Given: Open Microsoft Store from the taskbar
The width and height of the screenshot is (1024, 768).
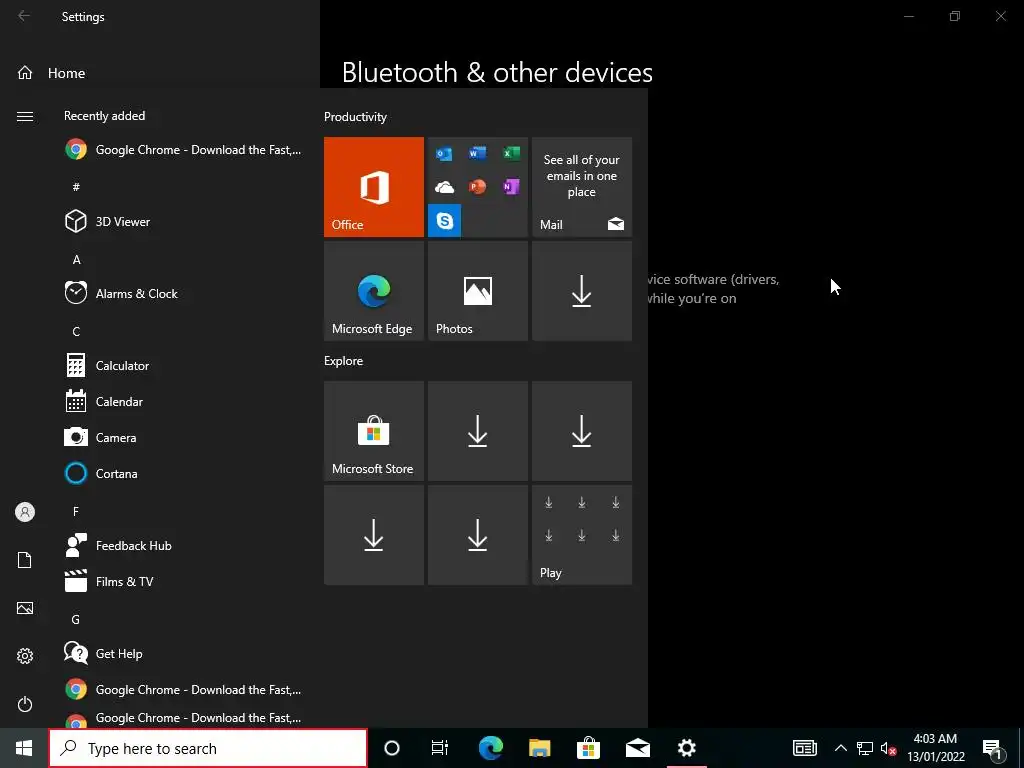Looking at the screenshot, I should [588, 748].
